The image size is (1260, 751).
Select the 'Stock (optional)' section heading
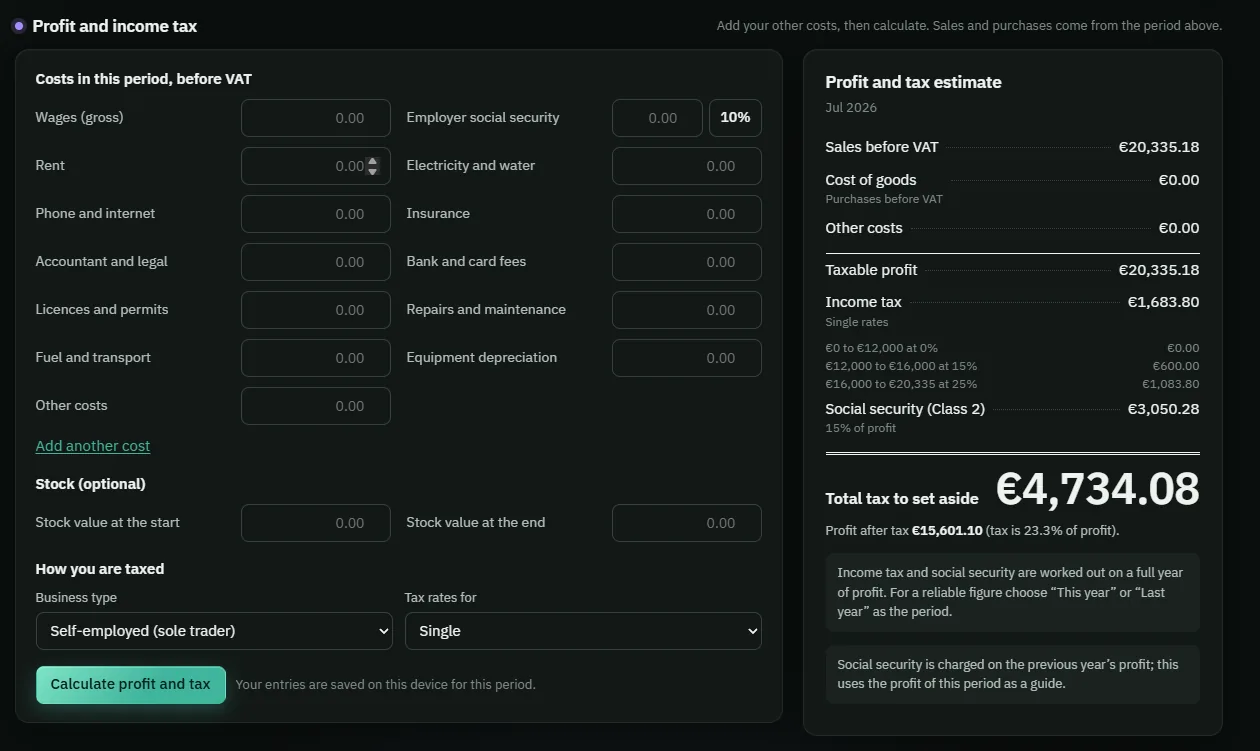pos(91,484)
